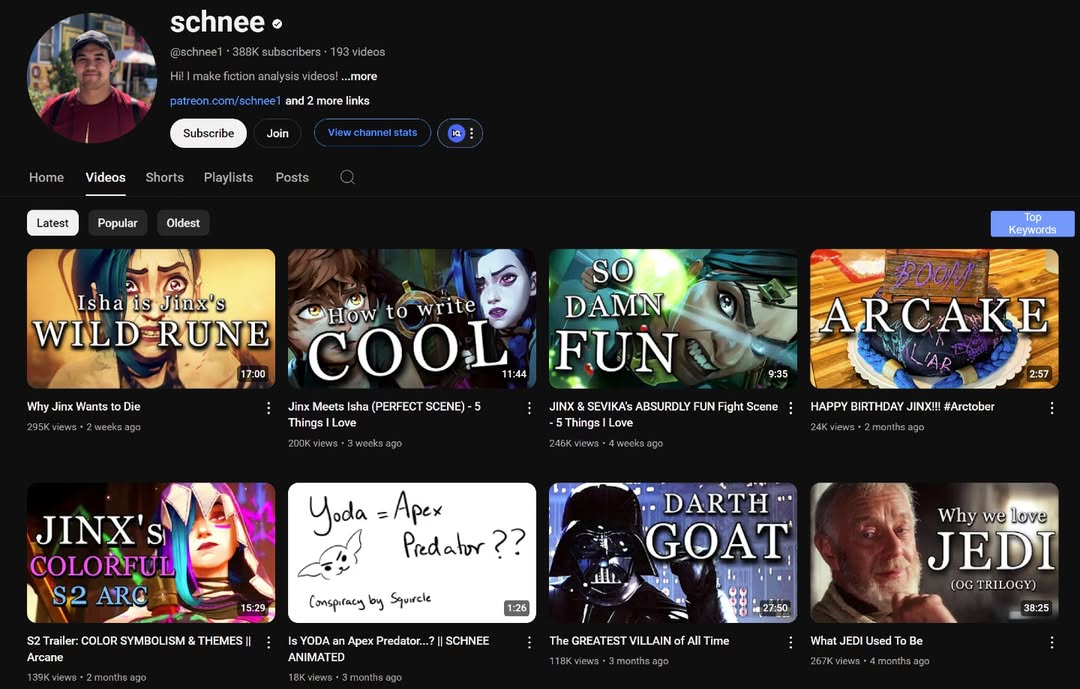Image resolution: width=1080 pixels, height=689 pixels.
Task: Open title 'Jinx Meets Isha (PERFECT SCENE)'
Action: [x=384, y=414]
